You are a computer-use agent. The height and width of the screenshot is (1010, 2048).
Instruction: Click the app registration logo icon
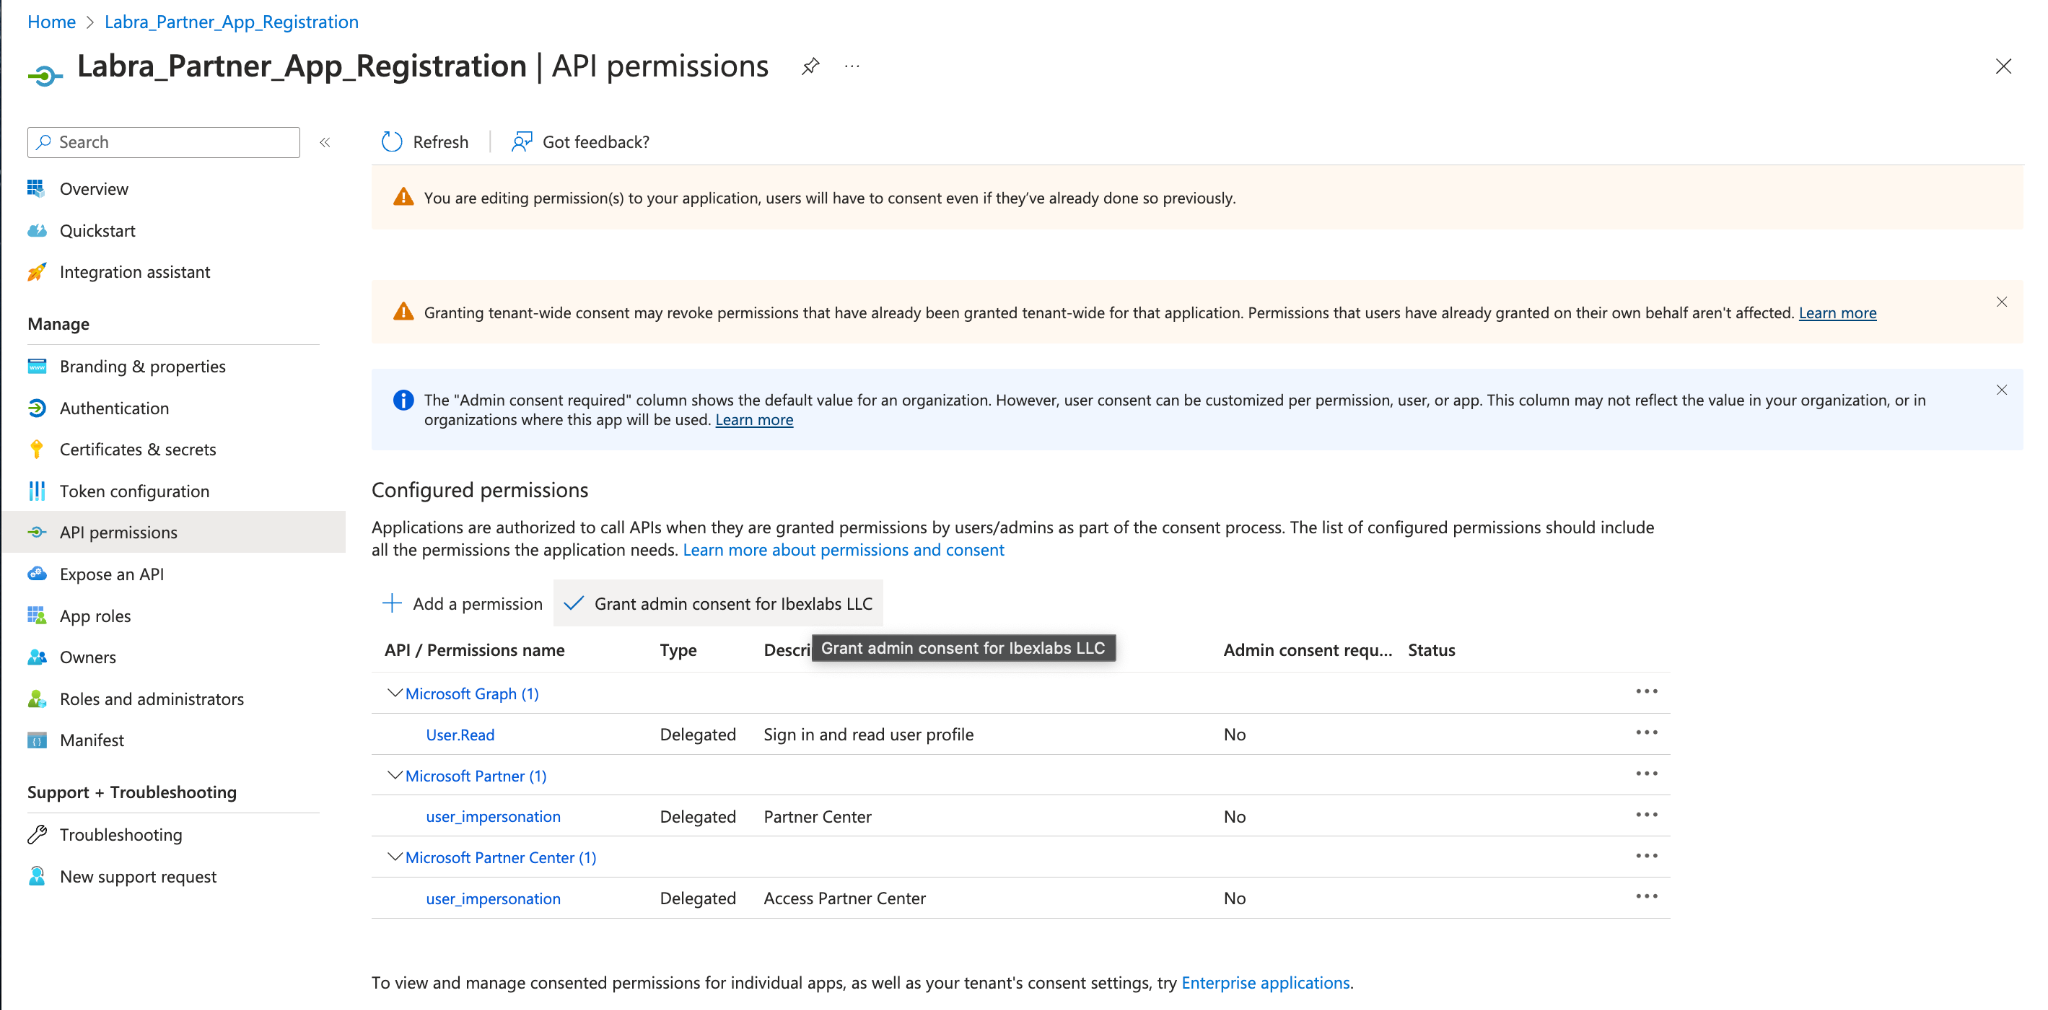(x=45, y=74)
